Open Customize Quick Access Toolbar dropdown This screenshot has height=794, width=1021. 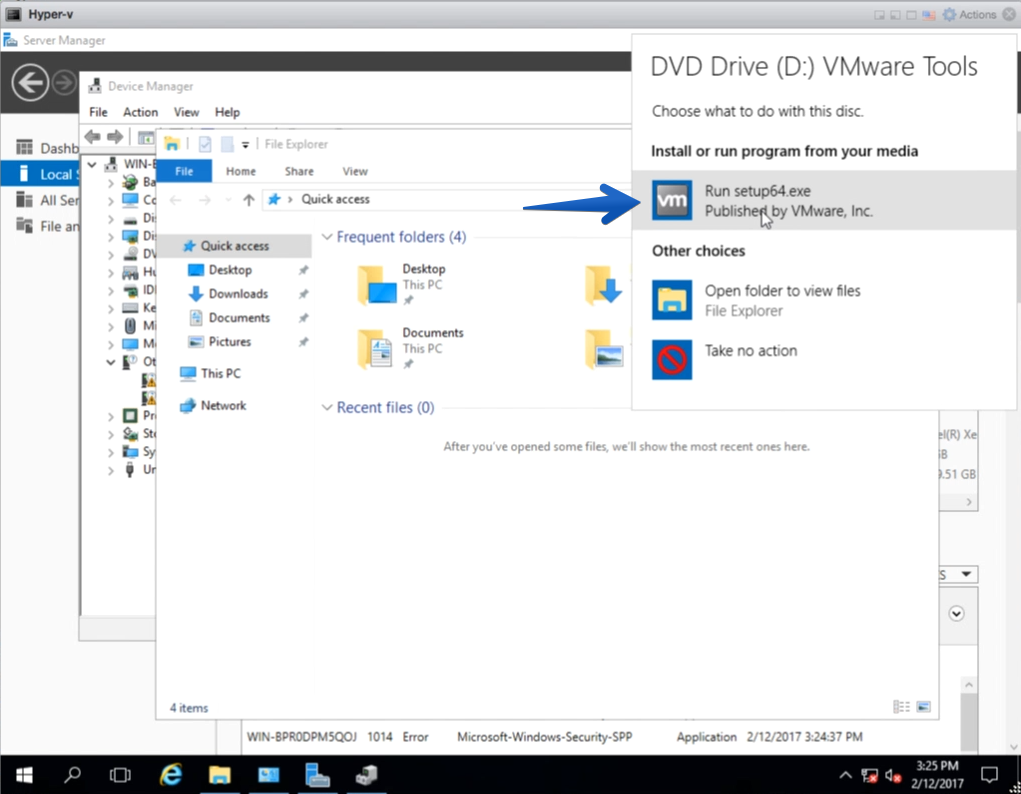pos(245,145)
